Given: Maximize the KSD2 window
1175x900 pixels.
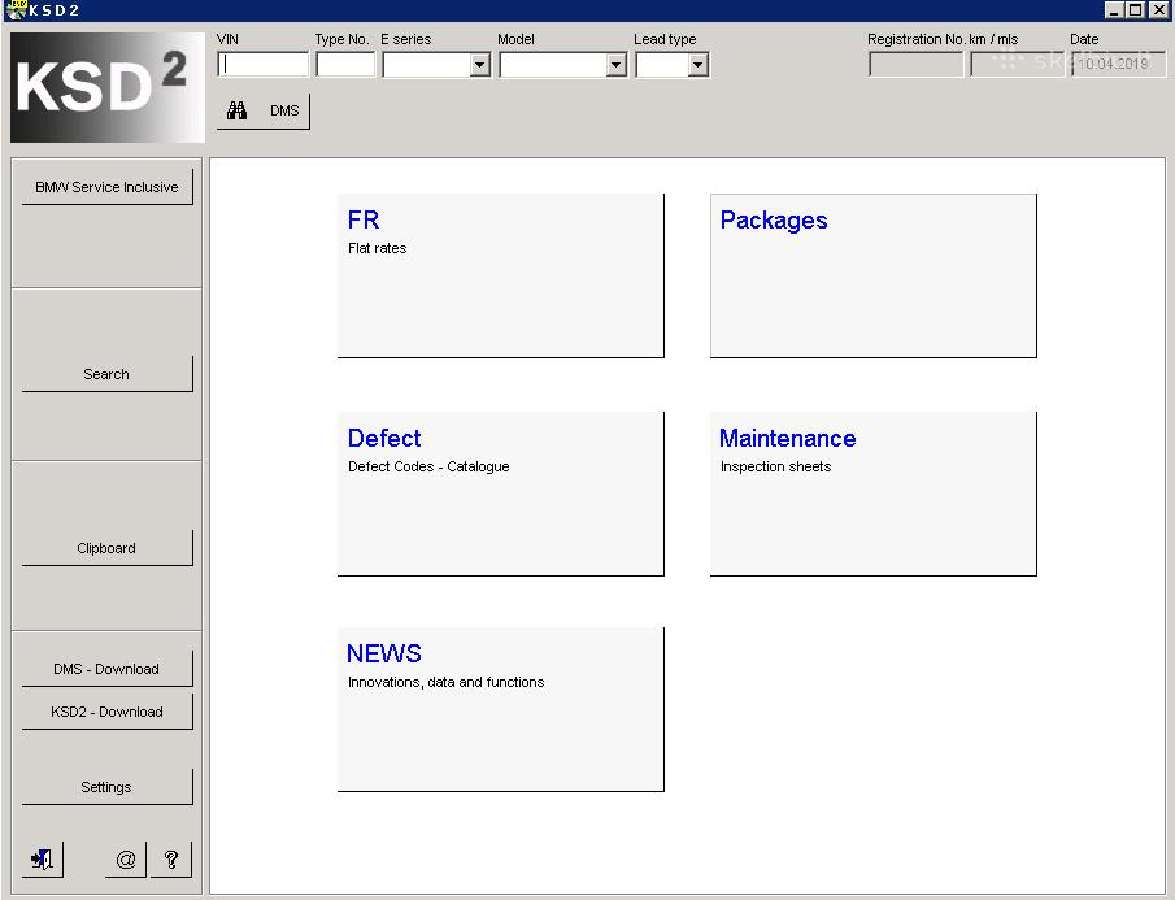Looking at the screenshot, I should [x=1136, y=10].
